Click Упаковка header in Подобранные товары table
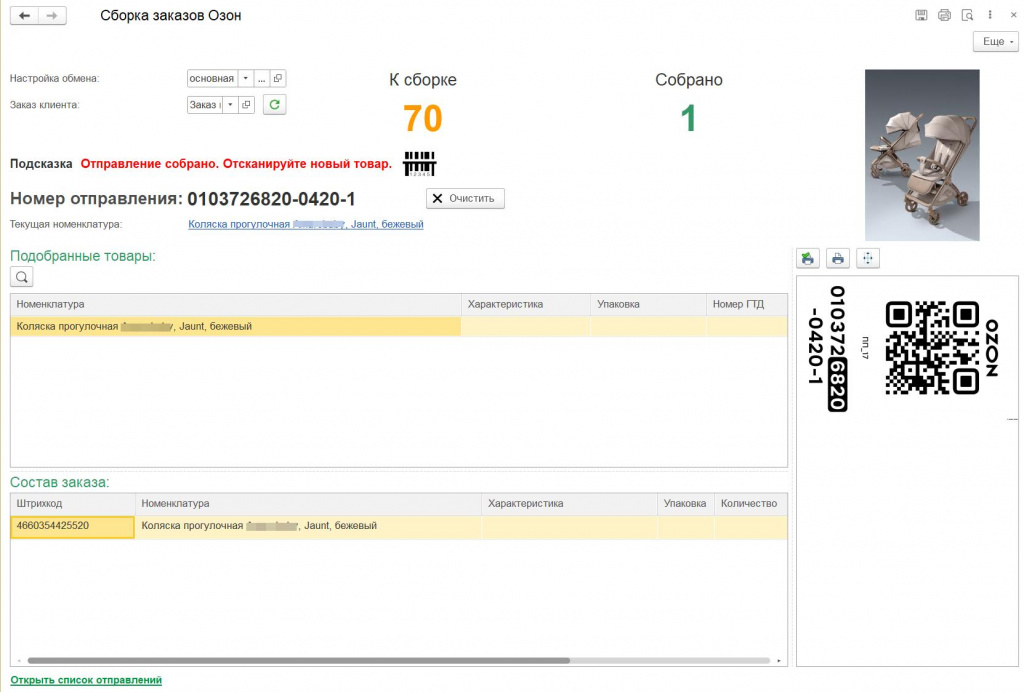Screen dimensions: 1024x692 tap(648, 304)
